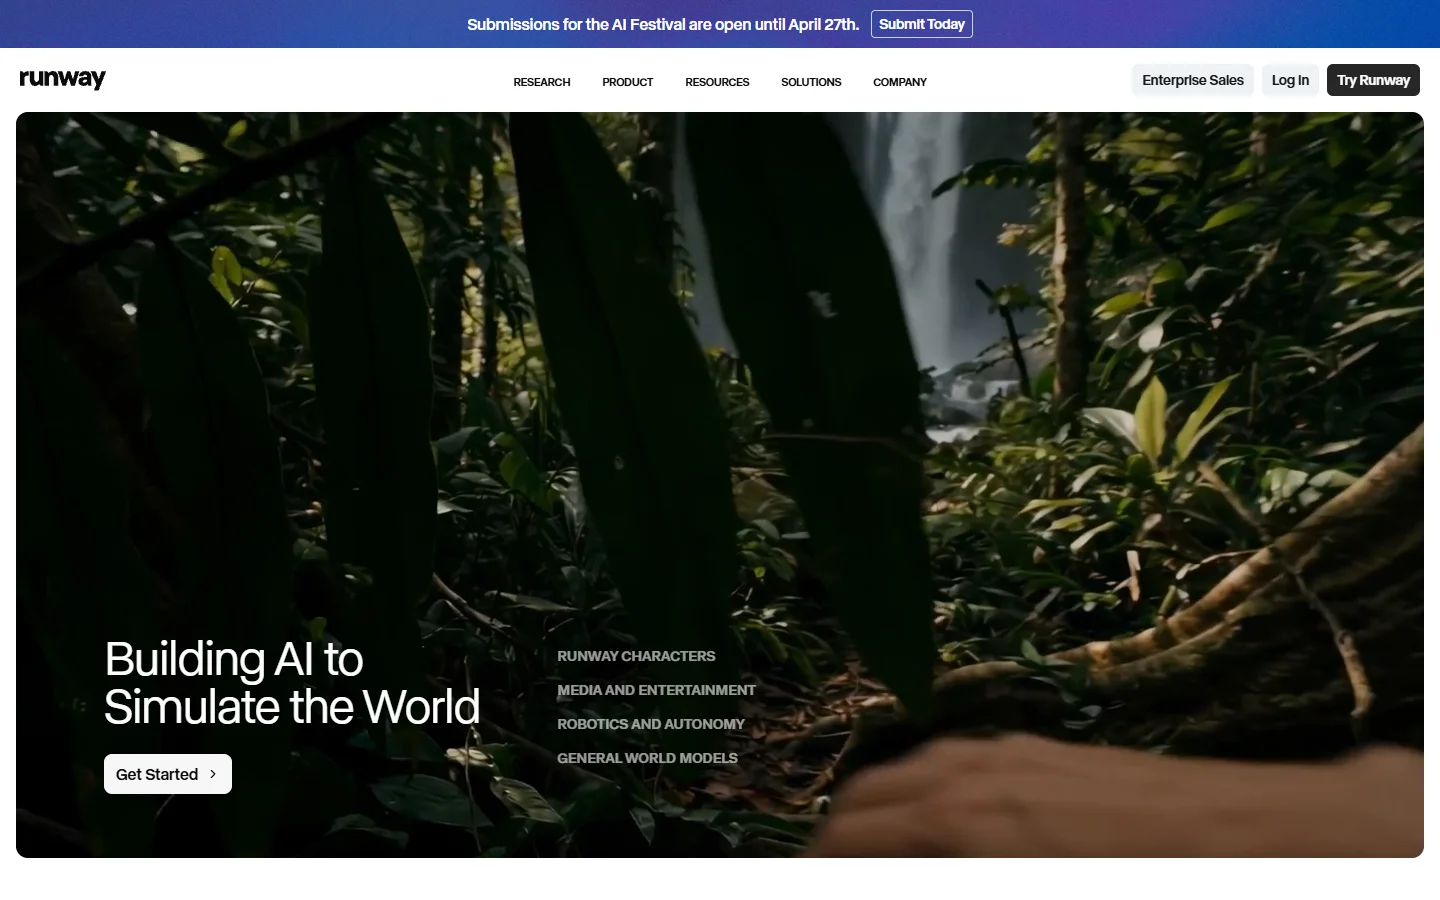Click the Runway logo in the header
The width and height of the screenshot is (1440, 900).
pos(62,79)
